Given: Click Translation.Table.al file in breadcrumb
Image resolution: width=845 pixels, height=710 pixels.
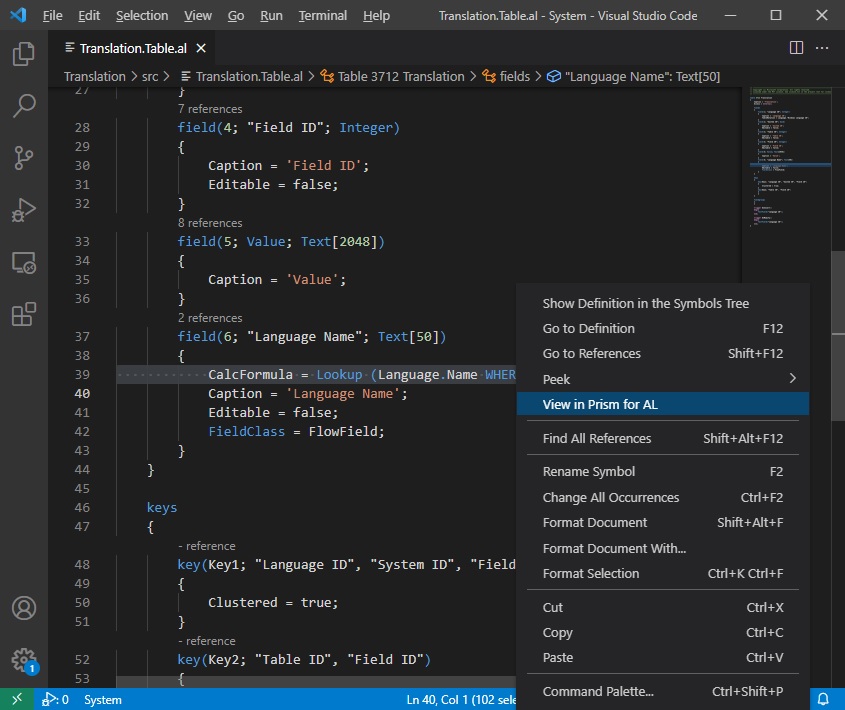Looking at the screenshot, I should (x=241, y=77).
